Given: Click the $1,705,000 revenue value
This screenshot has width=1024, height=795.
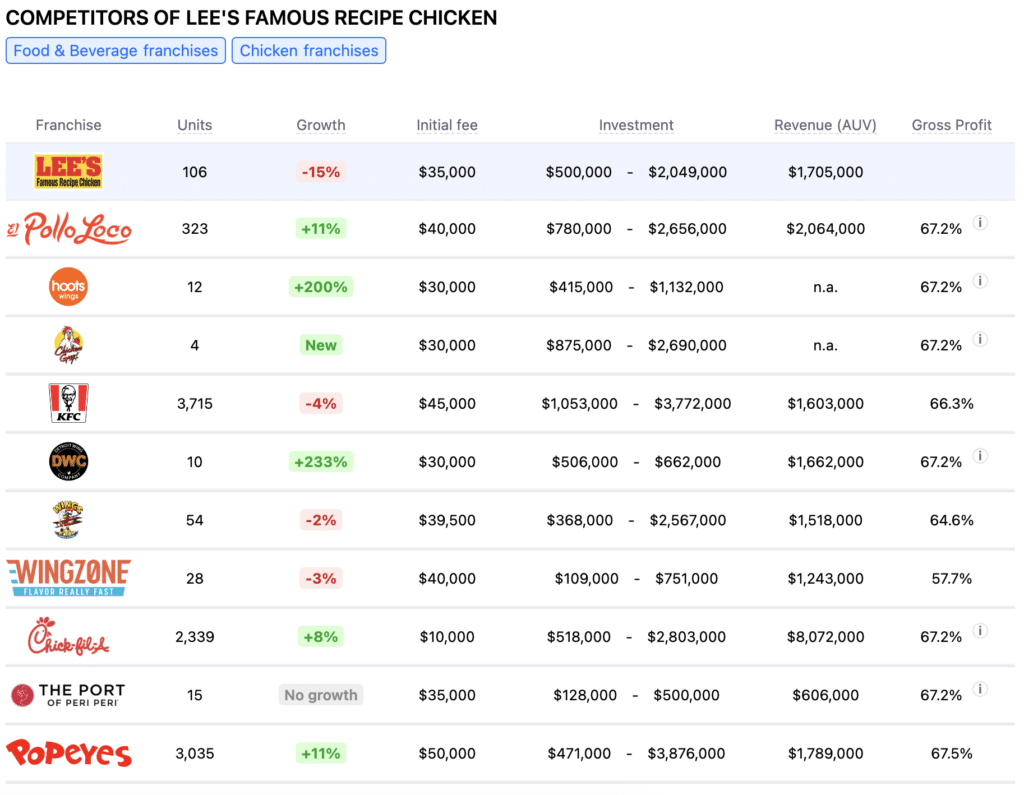Looking at the screenshot, I should (825, 172).
